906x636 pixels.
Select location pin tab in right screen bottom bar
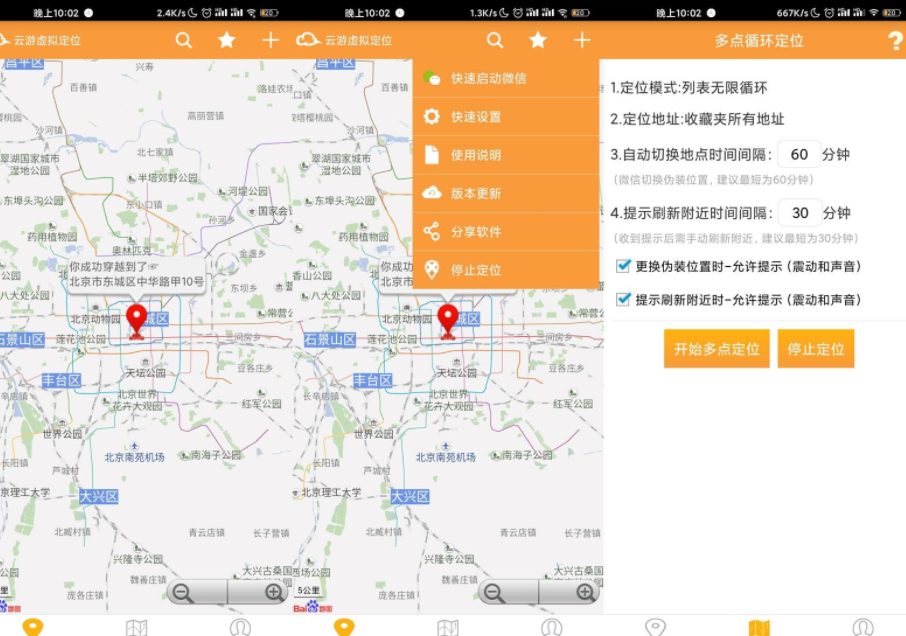click(655, 627)
